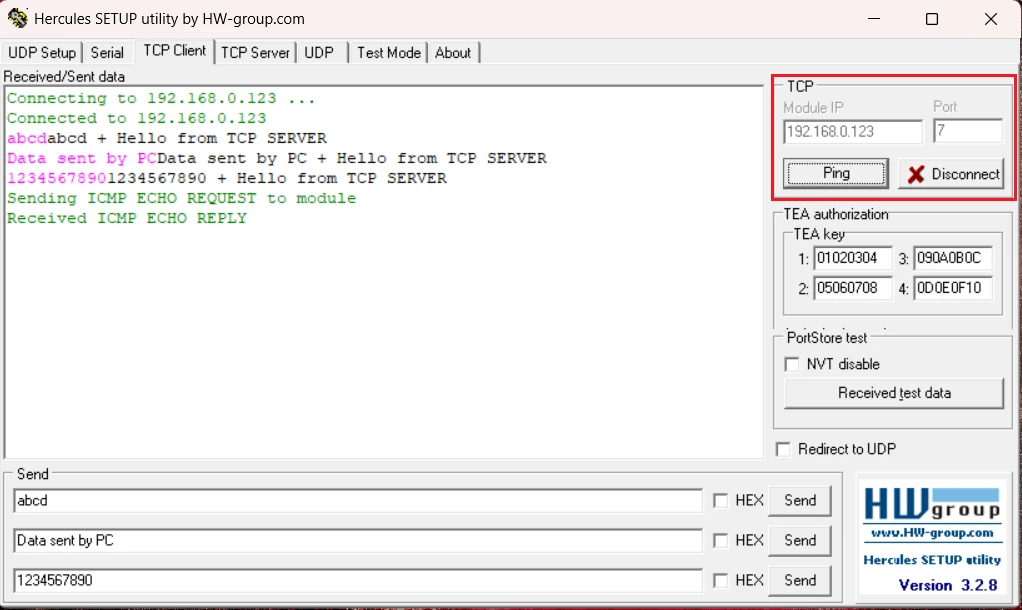1022x610 pixels.
Task: Open the Test Mode tab
Action: point(388,52)
